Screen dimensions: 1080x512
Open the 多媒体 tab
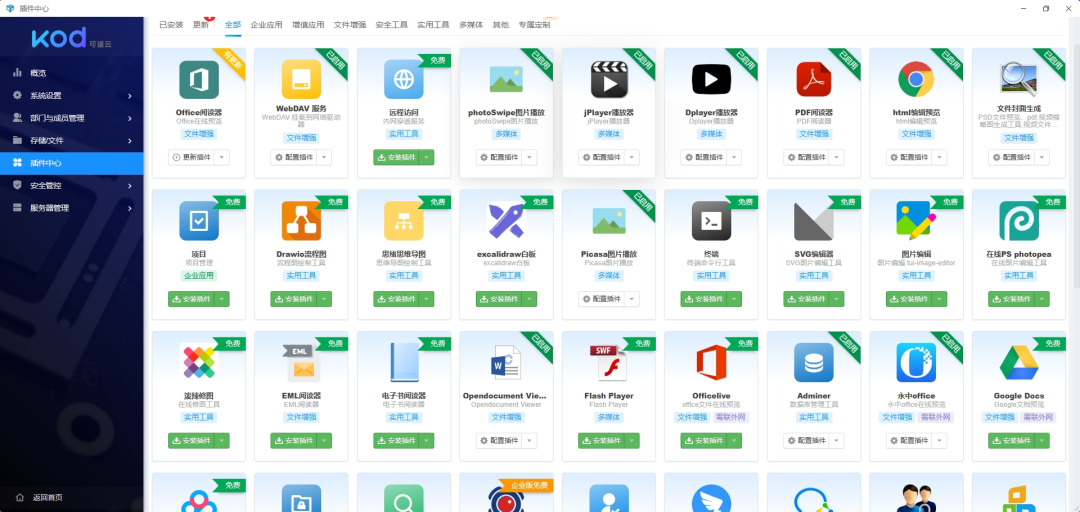point(471,25)
